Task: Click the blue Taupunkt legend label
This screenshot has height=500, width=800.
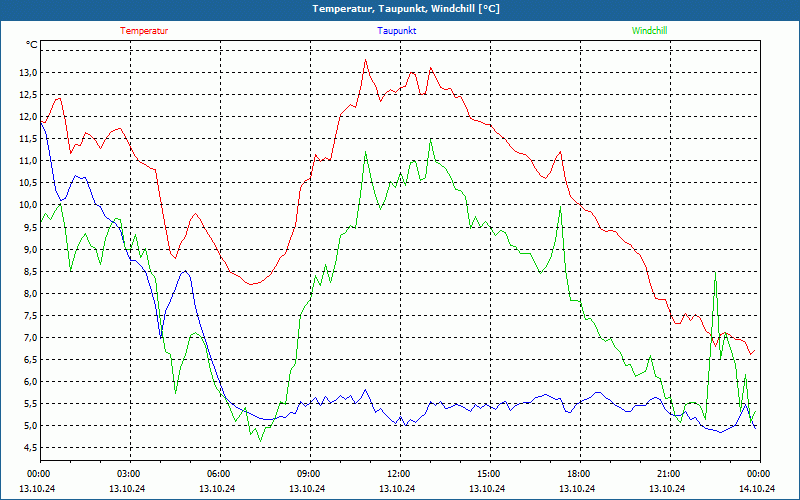Action: (396, 31)
